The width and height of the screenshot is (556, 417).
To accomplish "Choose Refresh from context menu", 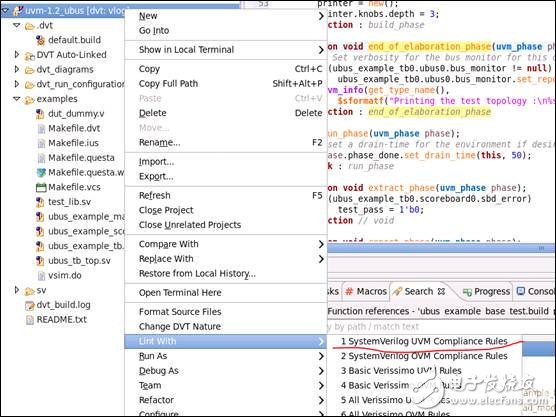I will click(x=226, y=195).
